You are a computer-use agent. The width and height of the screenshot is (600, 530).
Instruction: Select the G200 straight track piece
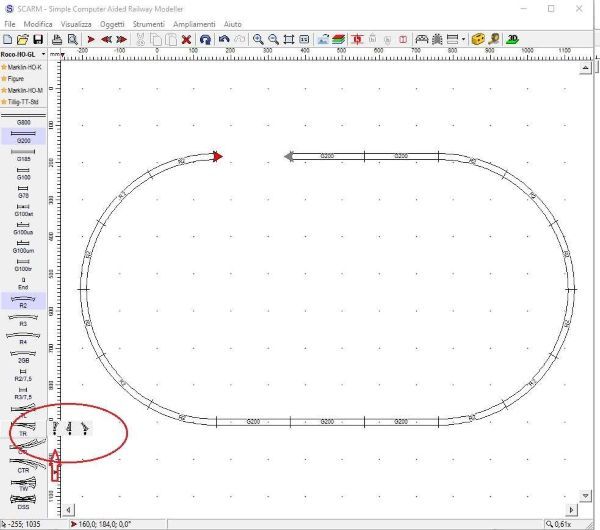(23, 137)
